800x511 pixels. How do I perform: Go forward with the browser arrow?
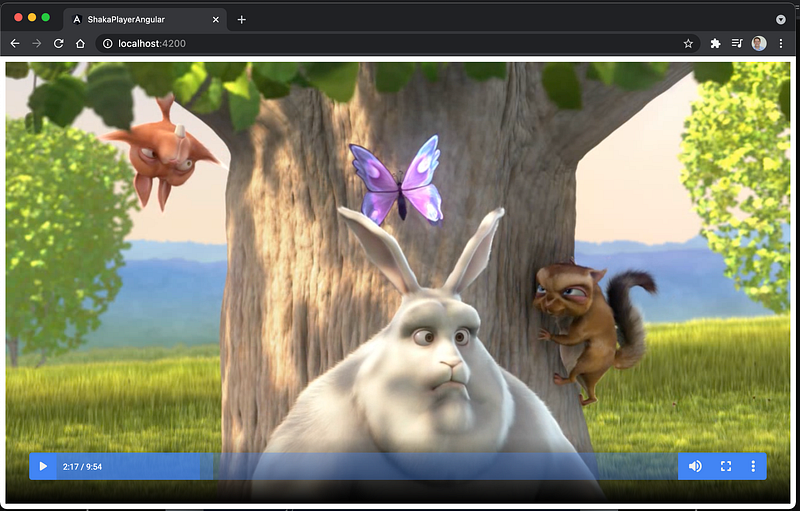pyautogui.click(x=37, y=44)
